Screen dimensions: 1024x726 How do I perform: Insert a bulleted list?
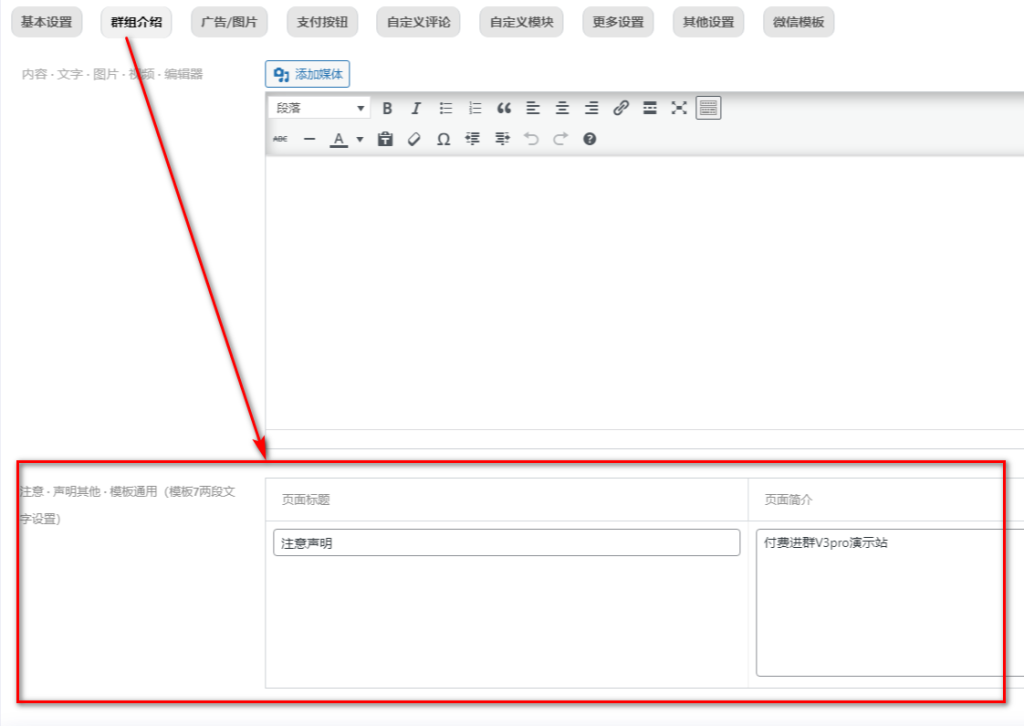[446, 108]
